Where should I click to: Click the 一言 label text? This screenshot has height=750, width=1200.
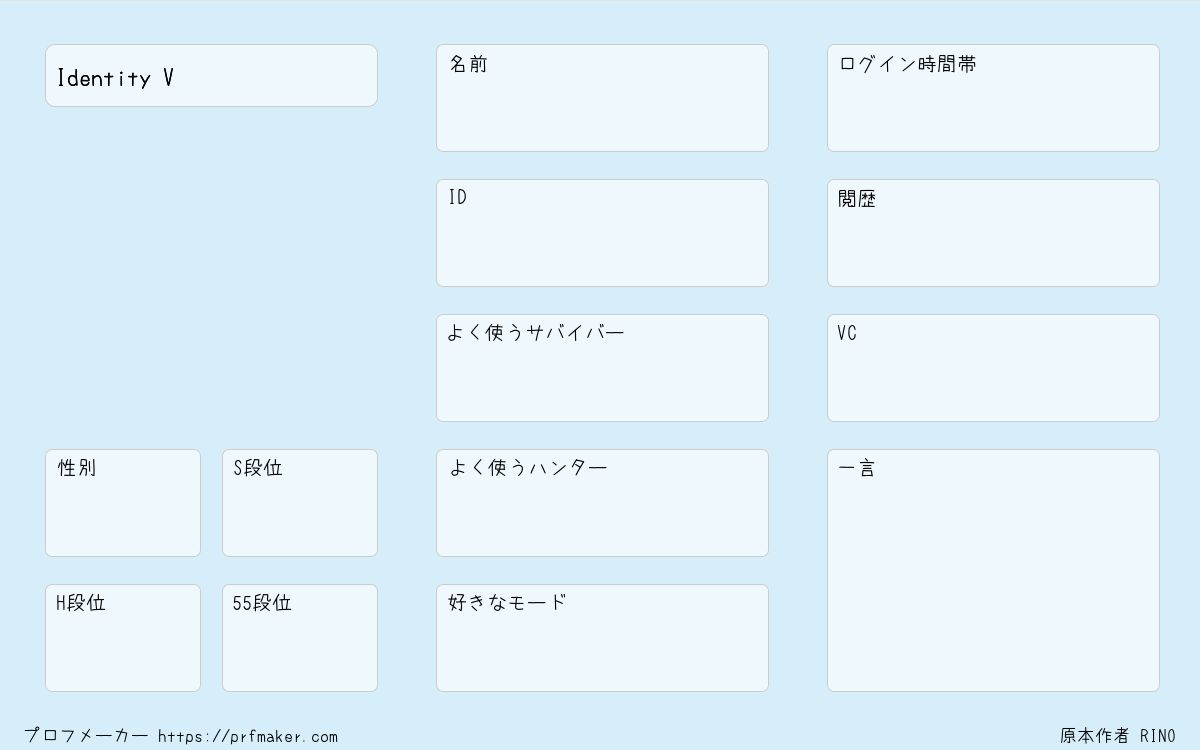tap(857, 468)
